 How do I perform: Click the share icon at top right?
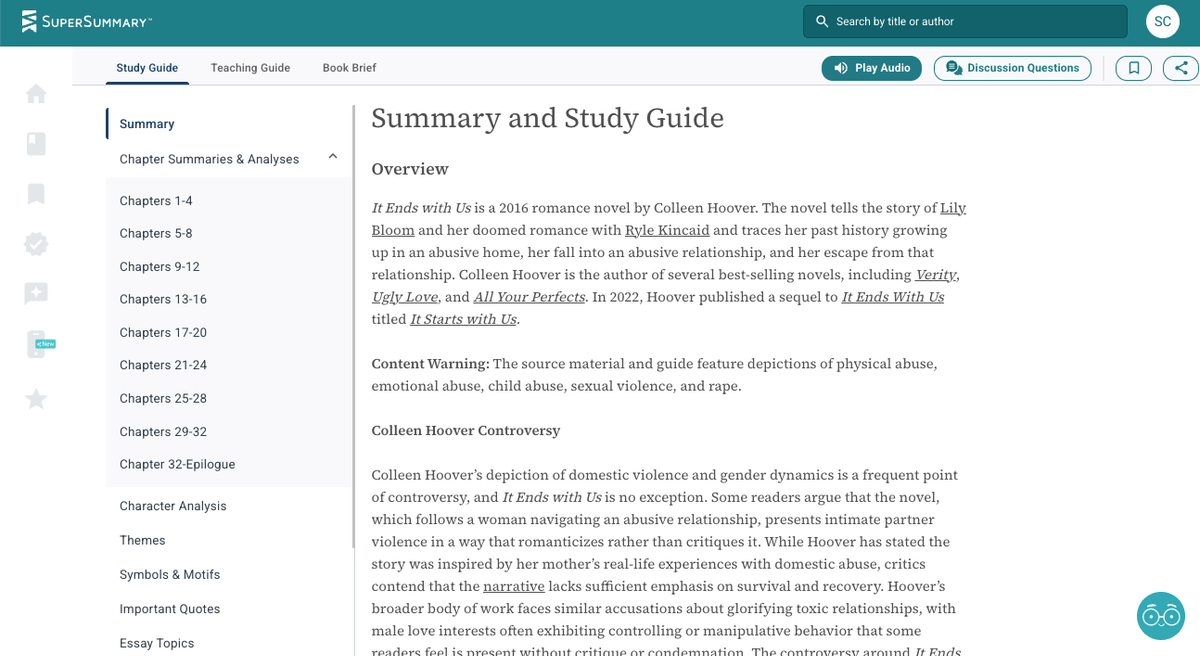coord(1181,68)
